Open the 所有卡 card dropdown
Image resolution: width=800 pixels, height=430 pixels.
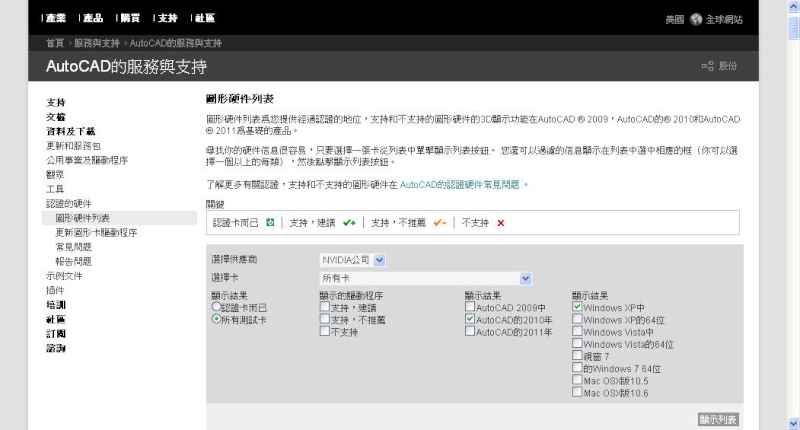[x=426, y=279]
